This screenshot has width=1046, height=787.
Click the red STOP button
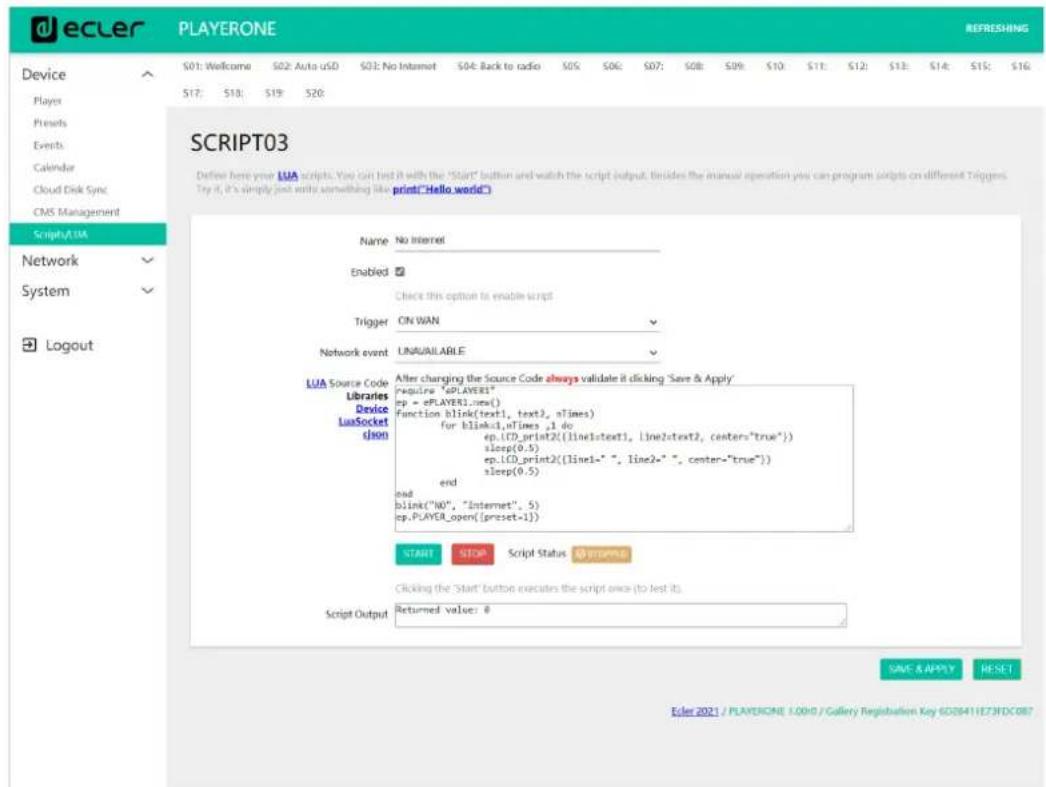coord(472,554)
